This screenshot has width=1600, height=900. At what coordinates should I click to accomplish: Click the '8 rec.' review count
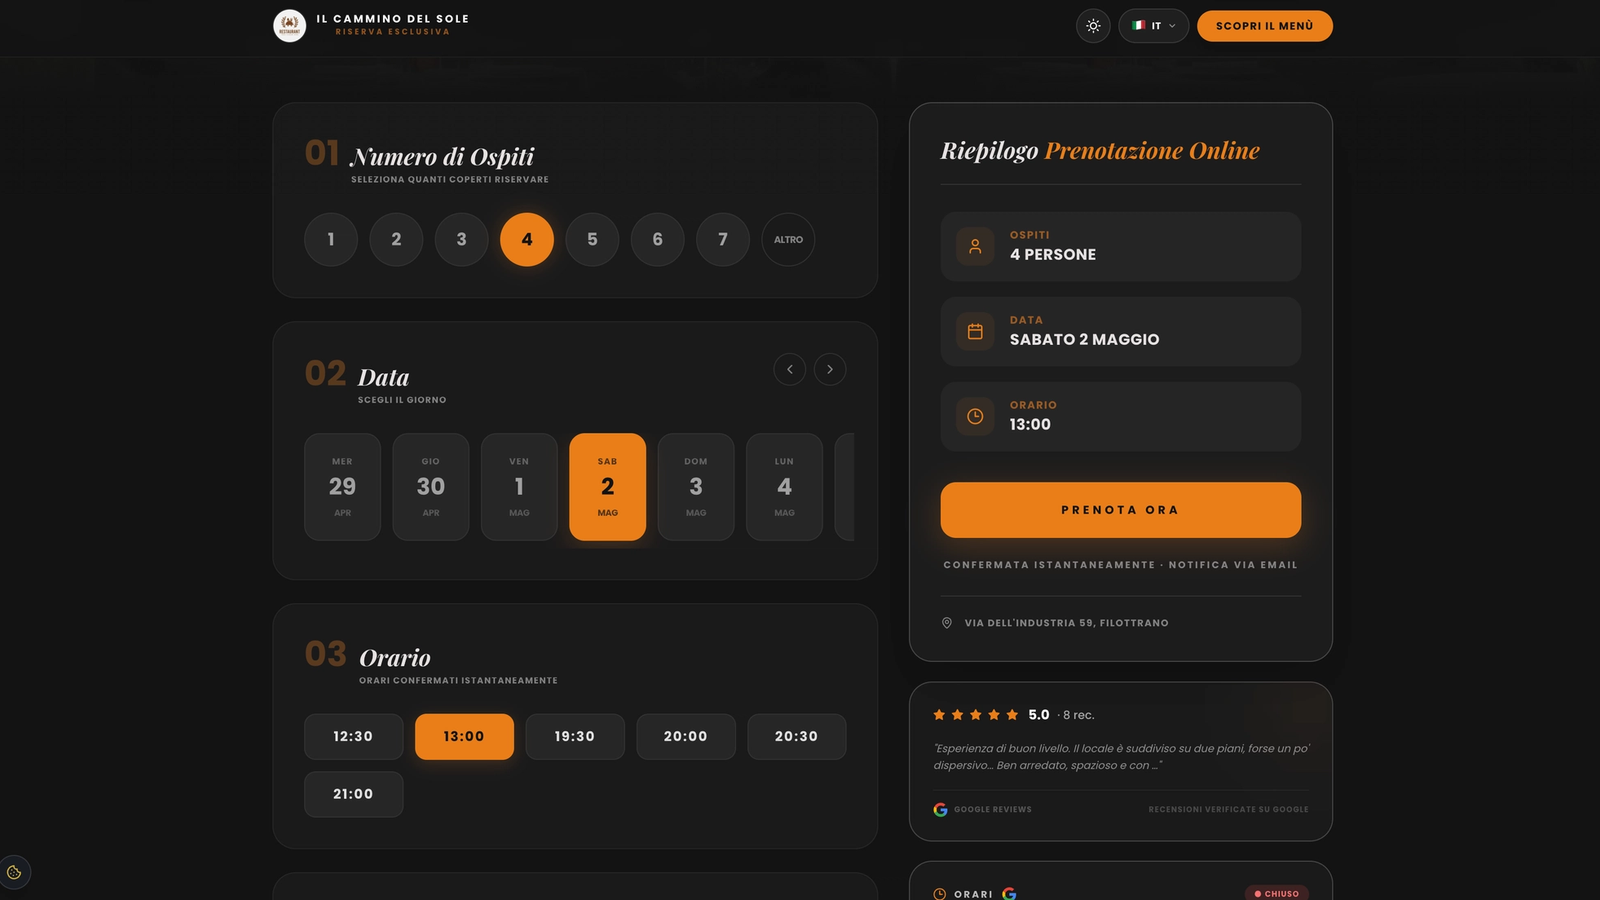[x=1078, y=715]
